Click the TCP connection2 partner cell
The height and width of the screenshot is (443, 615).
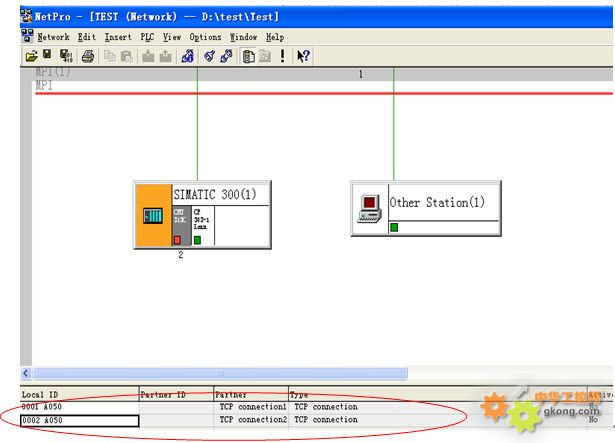point(251,420)
